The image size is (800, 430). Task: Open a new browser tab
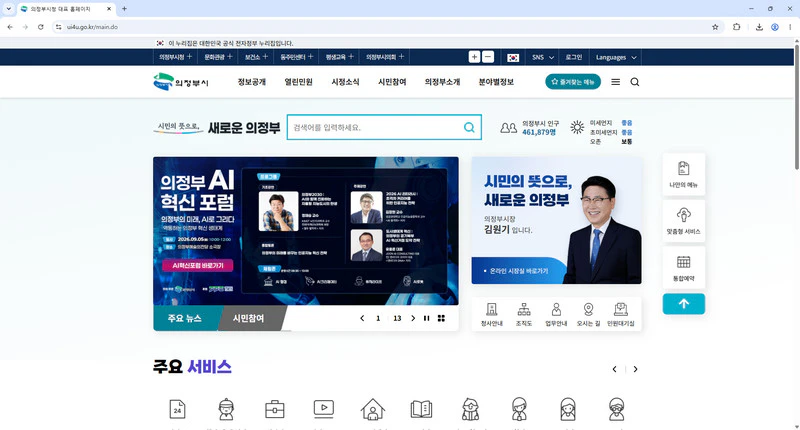pyautogui.click(x=124, y=9)
